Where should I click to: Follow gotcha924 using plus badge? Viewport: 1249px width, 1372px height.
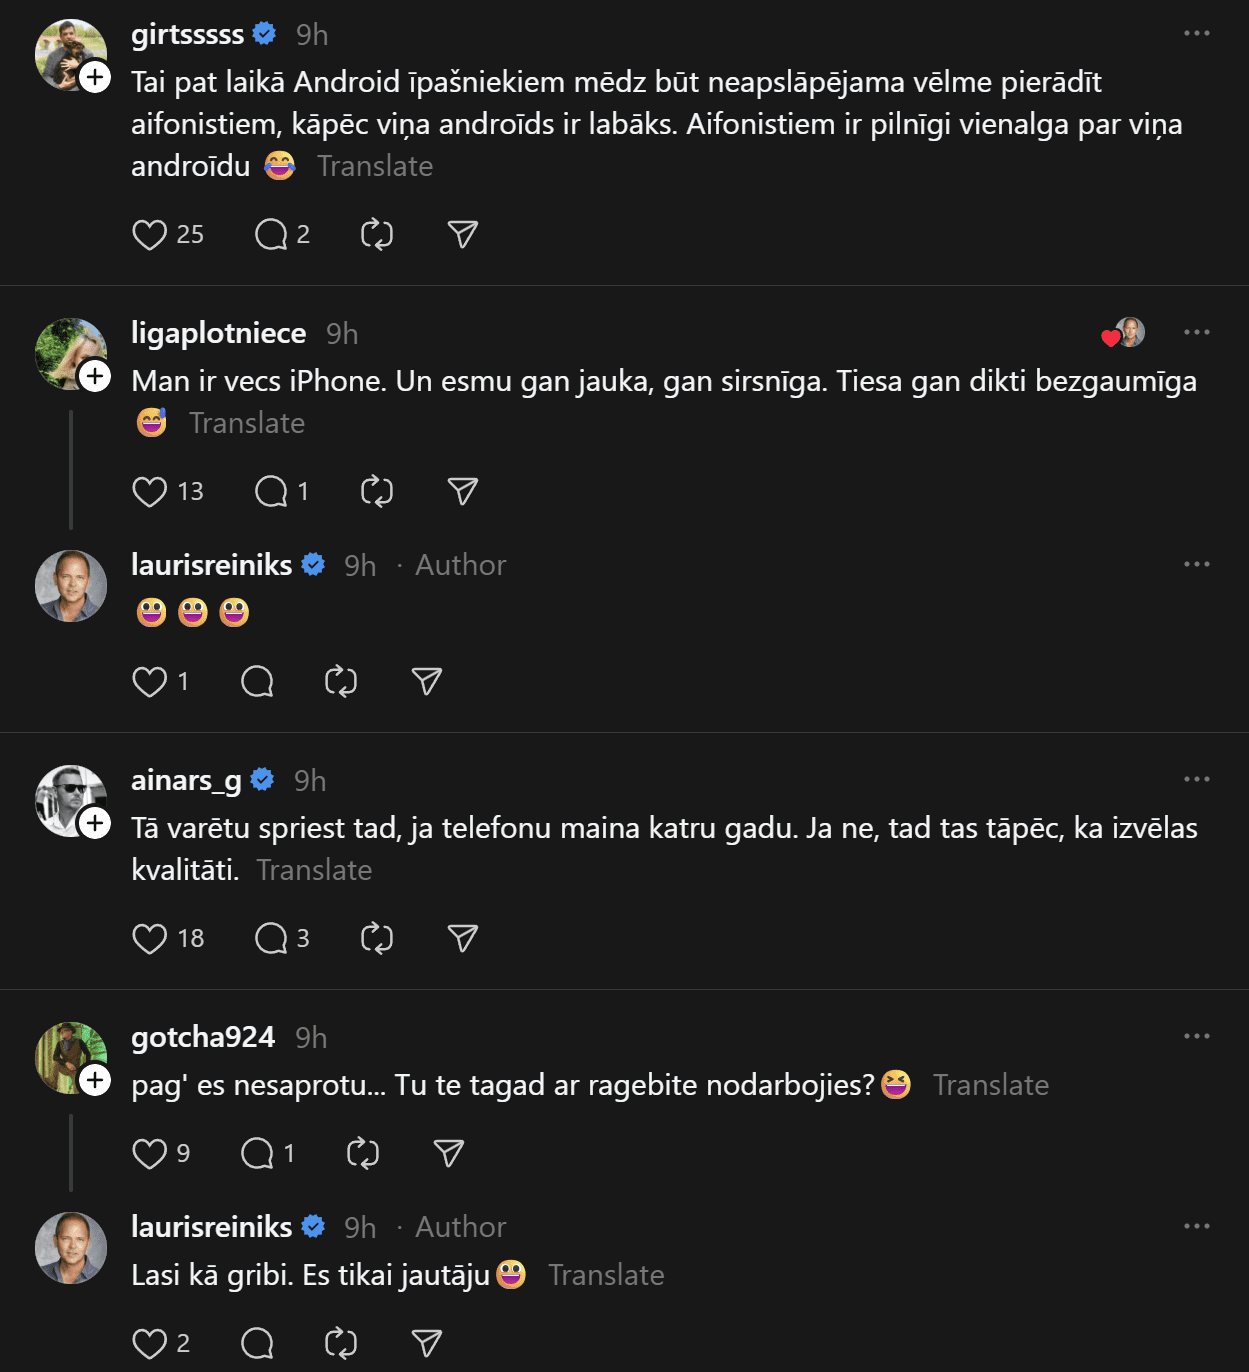[x=95, y=1080]
